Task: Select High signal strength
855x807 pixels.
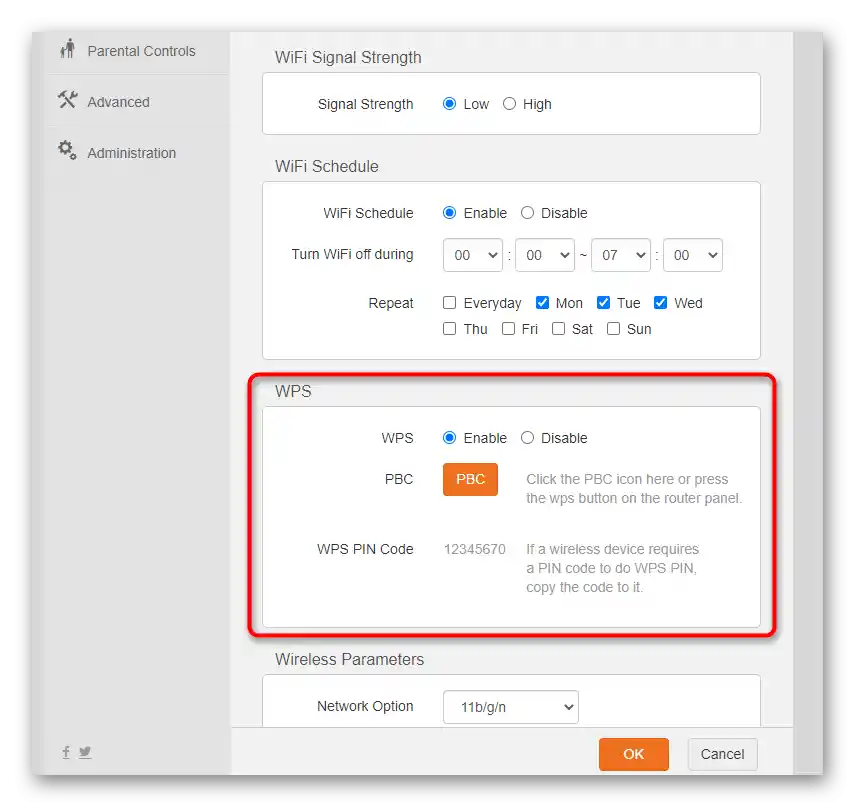Action: (x=509, y=104)
